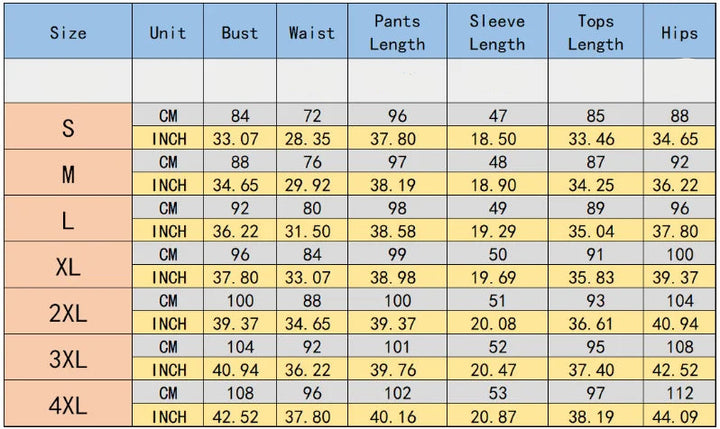Click the Size column header

click(67, 32)
